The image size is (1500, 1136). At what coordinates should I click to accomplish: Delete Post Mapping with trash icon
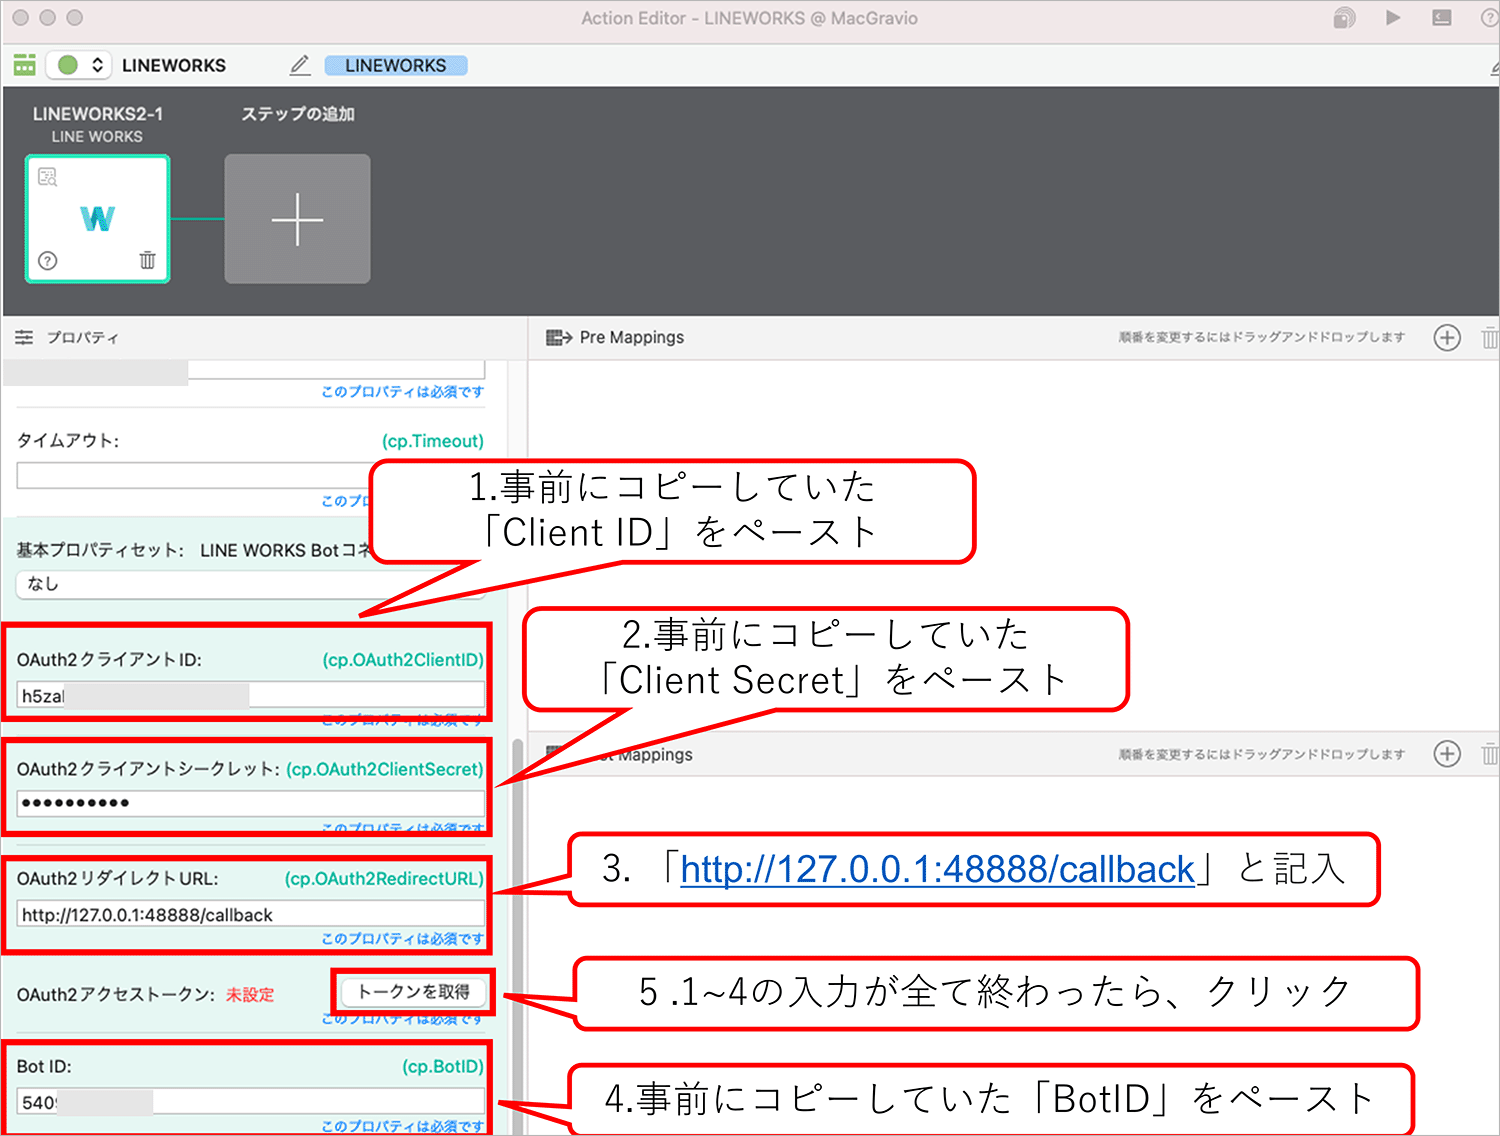click(x=1490, y=754)
